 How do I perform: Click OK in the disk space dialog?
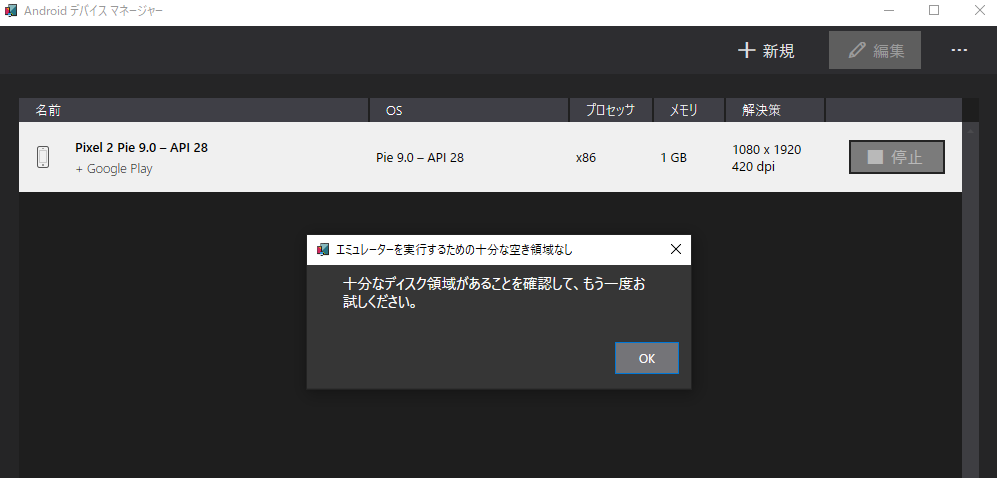[x=647, y=358]
